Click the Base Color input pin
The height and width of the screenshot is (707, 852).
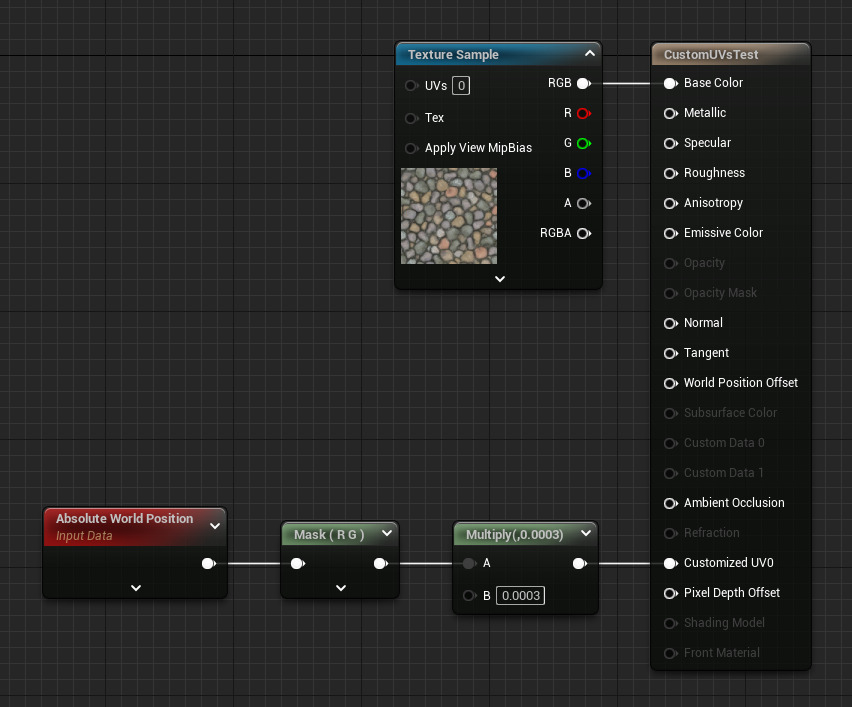pos(670,84)
